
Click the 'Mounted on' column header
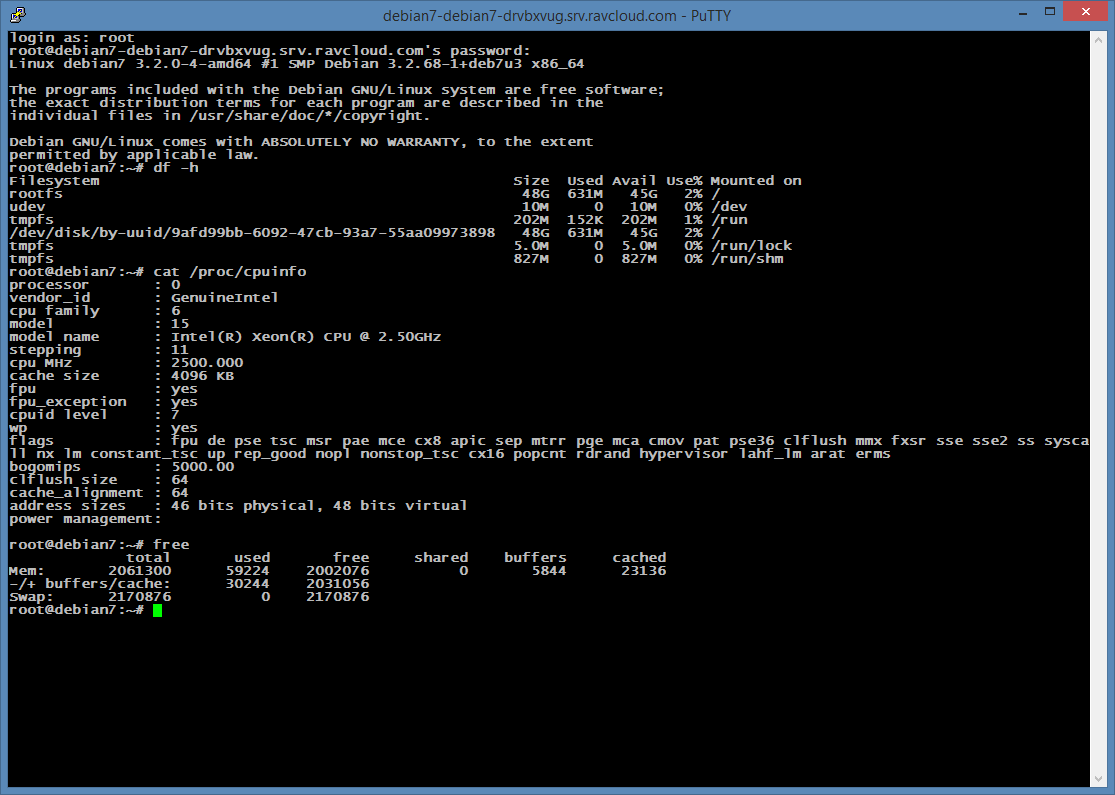coord(756,181)
